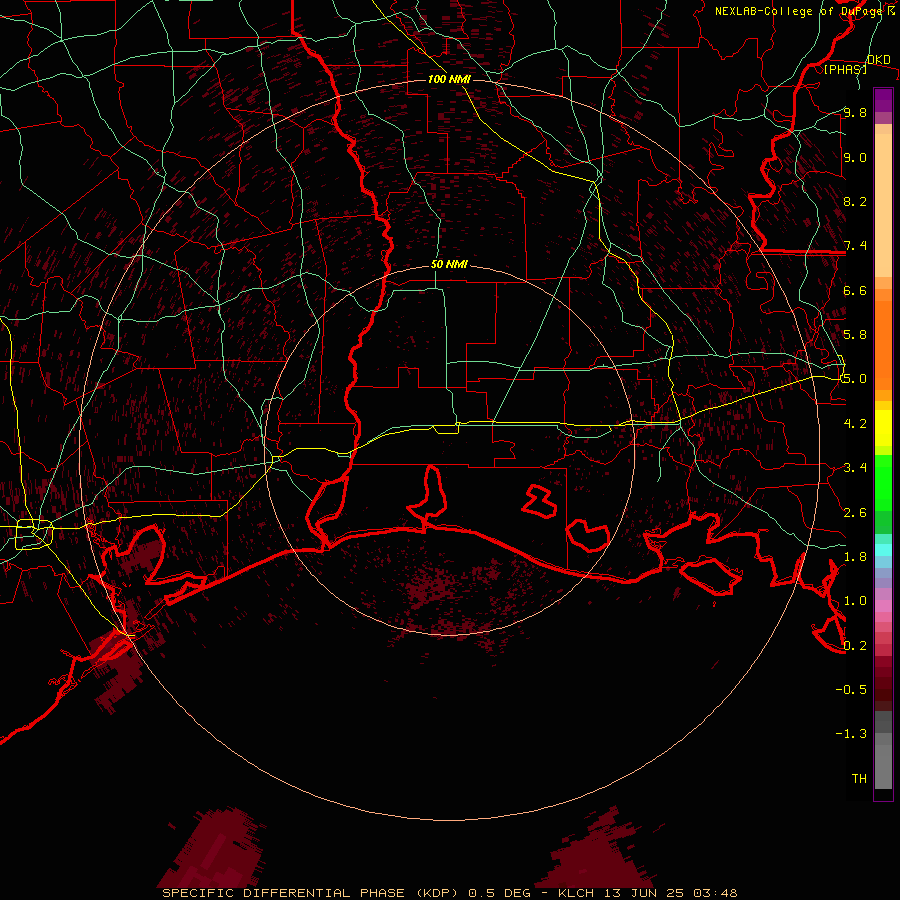The image size is (900, 900).
Task: Click the 6.6 scale value
Action: (x=855, y=290)
